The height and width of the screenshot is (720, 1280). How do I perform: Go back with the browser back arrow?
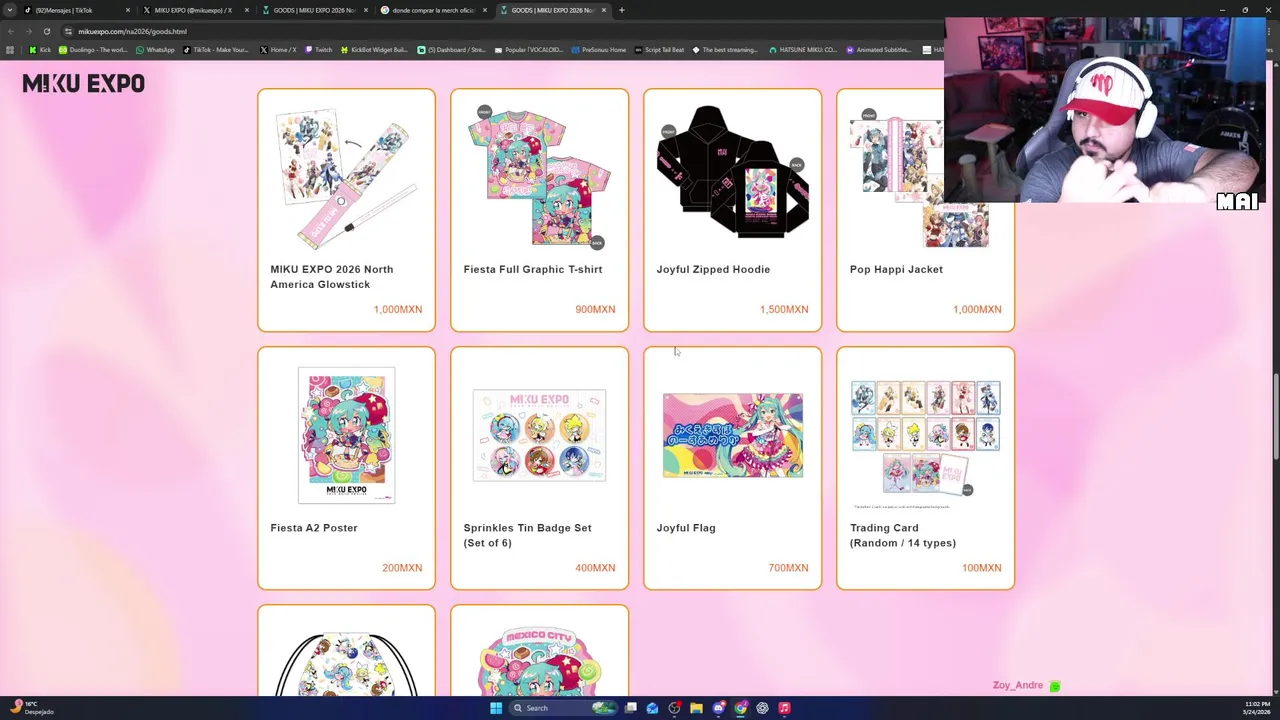click(10, 31)
